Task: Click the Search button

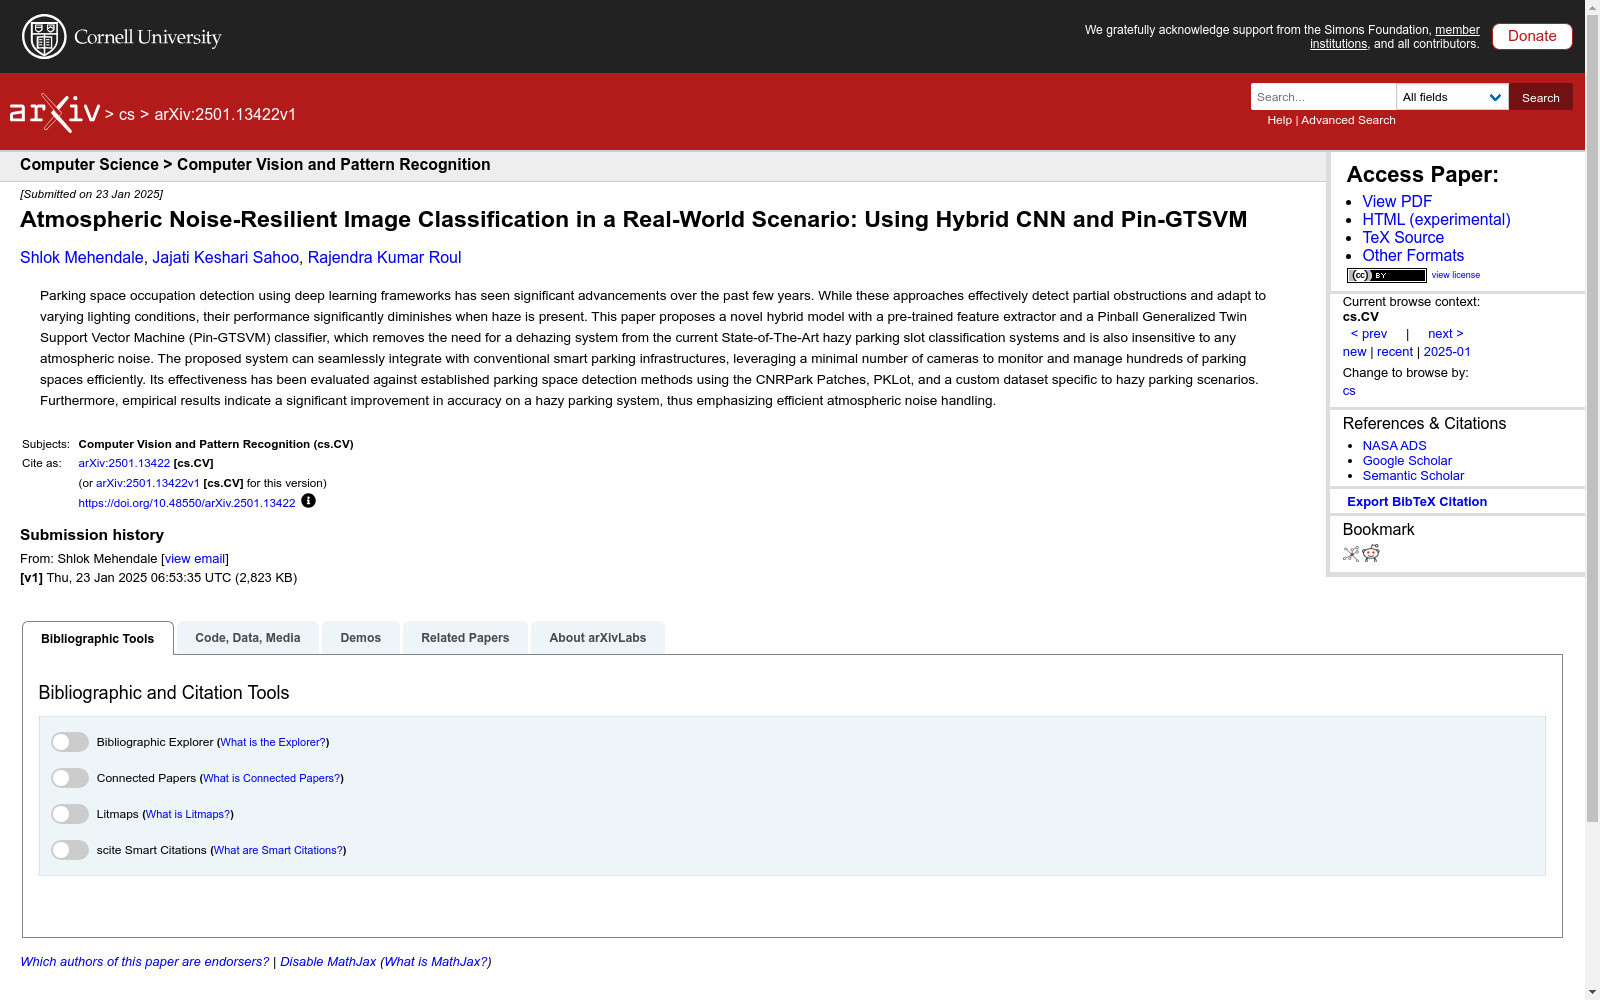Action: (x=1541, y=97)
